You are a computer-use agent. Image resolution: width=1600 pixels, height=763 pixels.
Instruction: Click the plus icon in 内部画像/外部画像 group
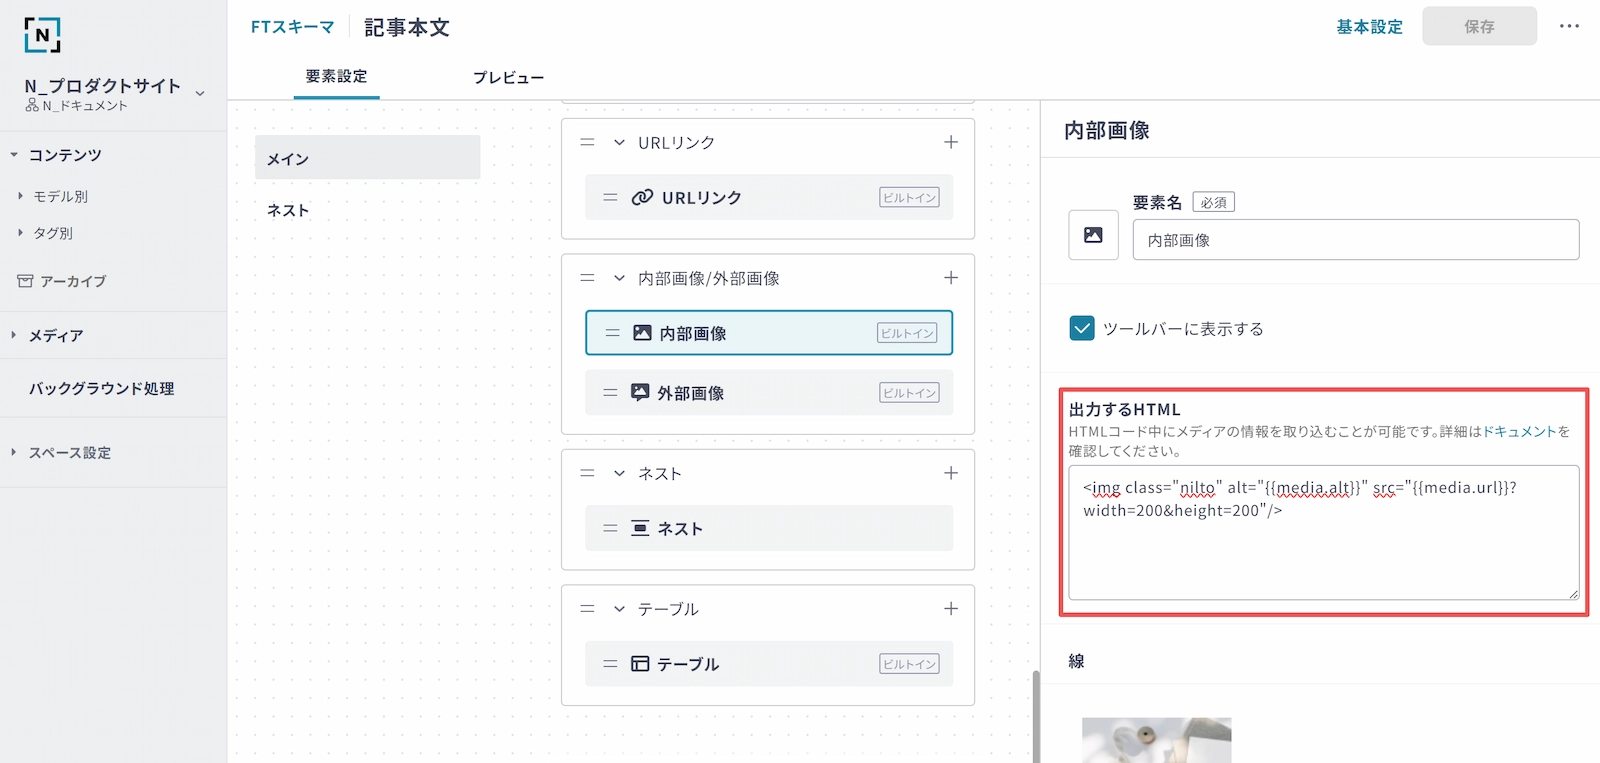(x=950, y=278)
